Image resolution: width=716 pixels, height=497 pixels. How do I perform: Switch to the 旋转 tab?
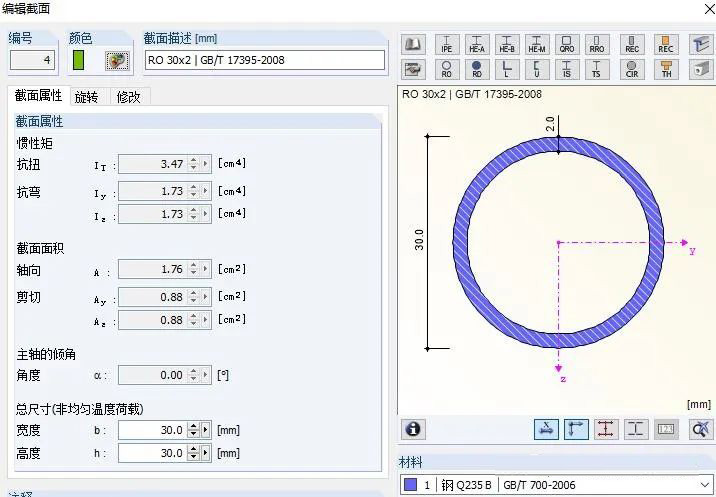[x=87, y=97]
